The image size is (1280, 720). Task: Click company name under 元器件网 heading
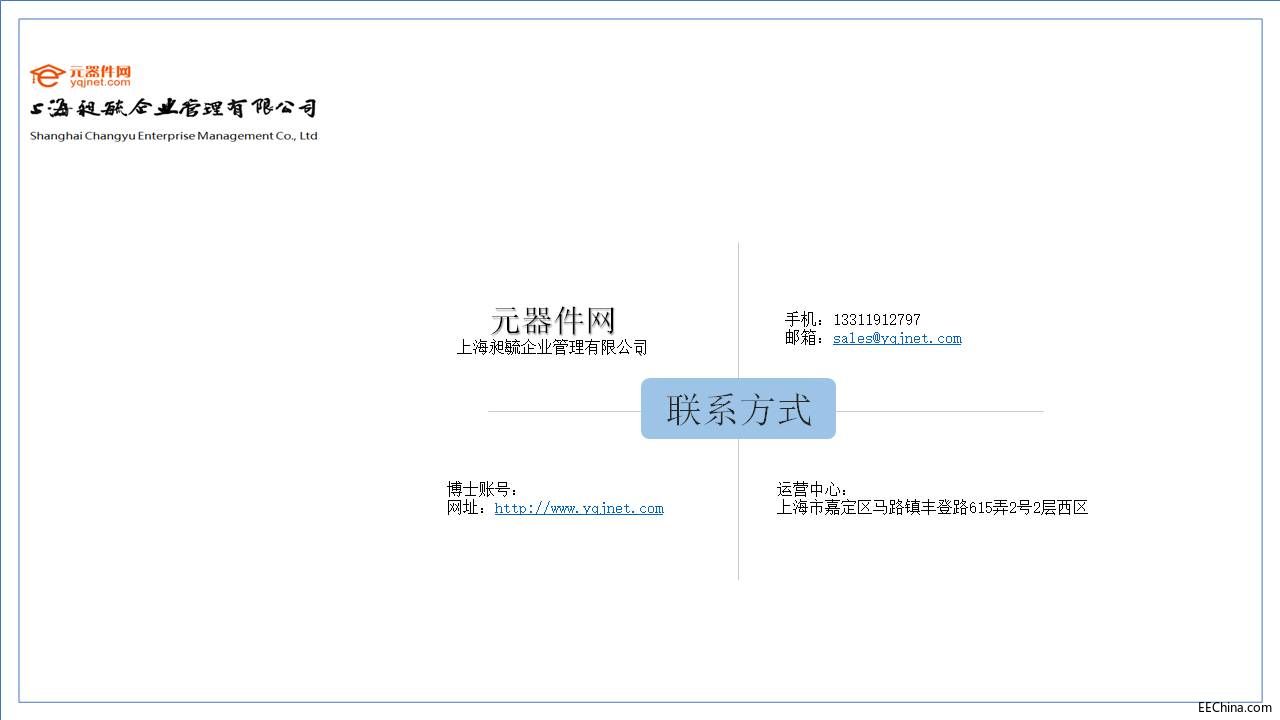(x=552, y=348)
